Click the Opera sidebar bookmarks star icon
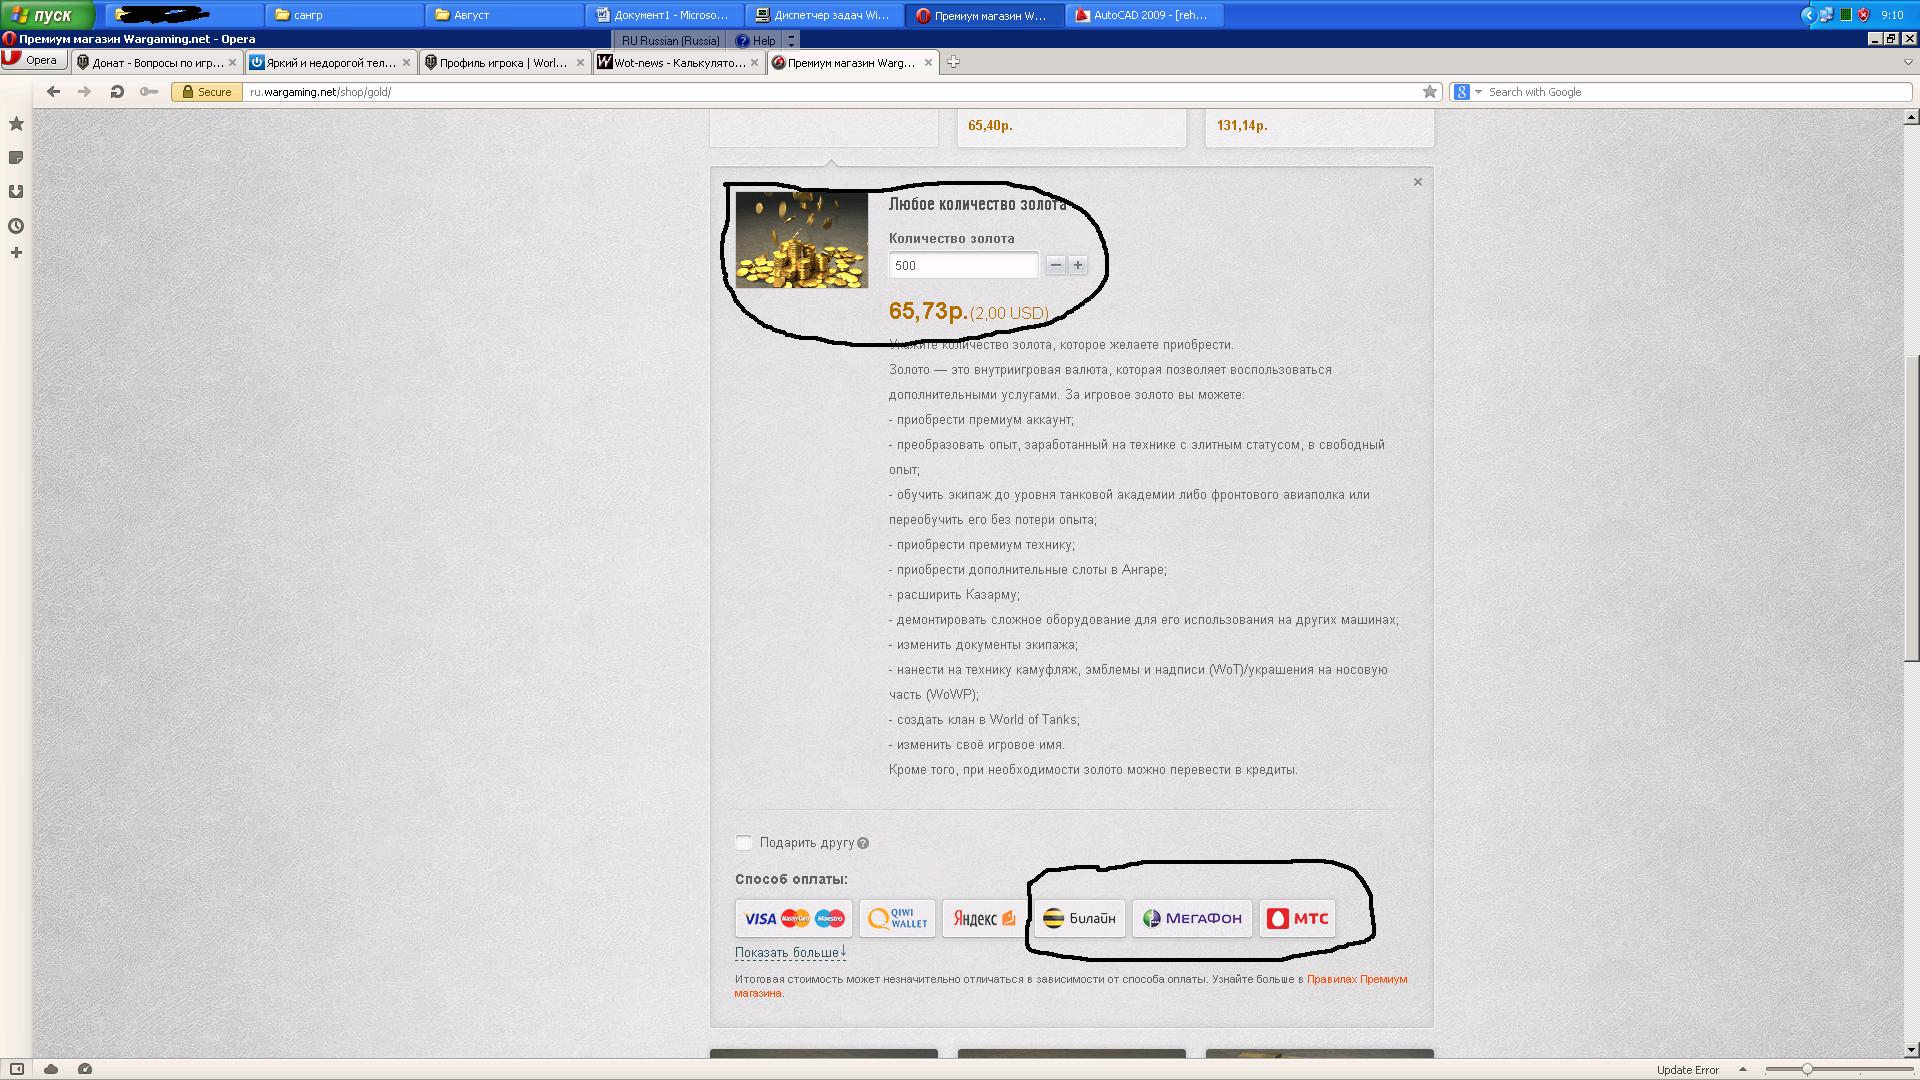 16,124
